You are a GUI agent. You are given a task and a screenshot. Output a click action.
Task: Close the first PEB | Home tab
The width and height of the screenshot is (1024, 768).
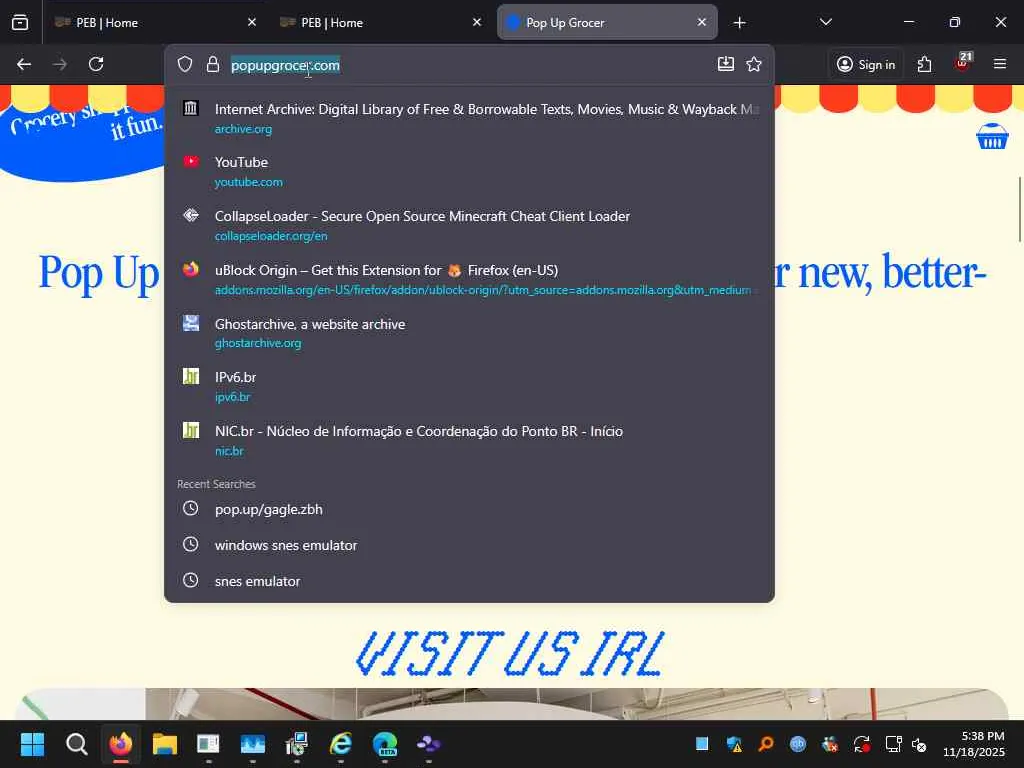coord(251,22)
